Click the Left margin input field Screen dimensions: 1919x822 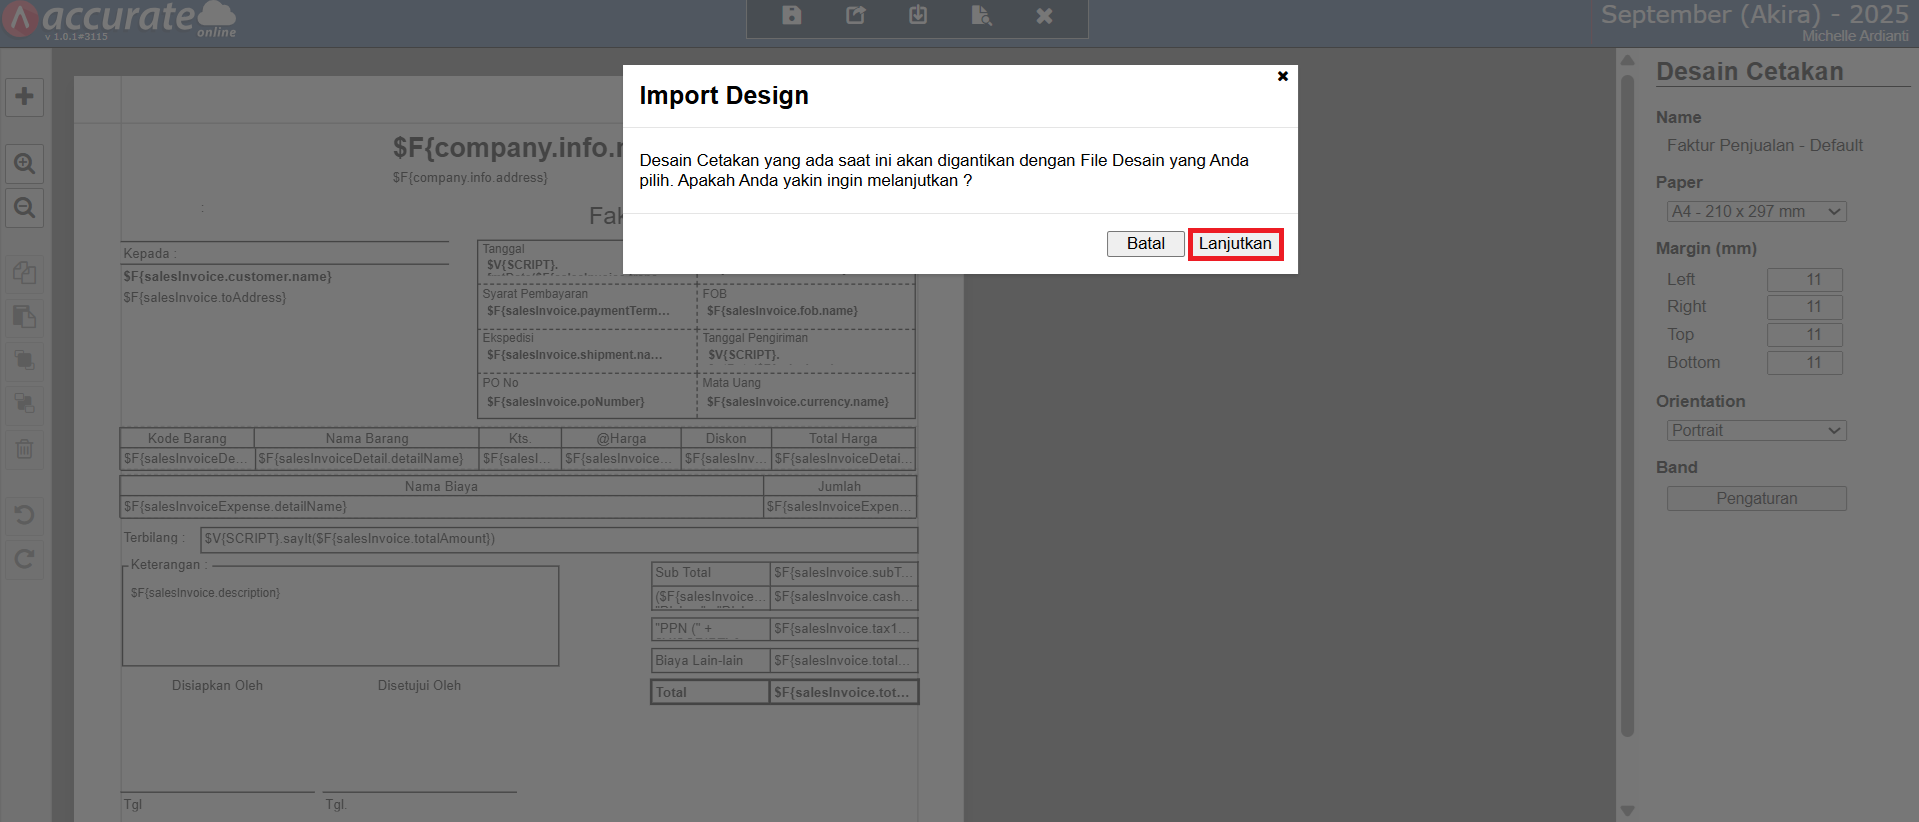1804,280
